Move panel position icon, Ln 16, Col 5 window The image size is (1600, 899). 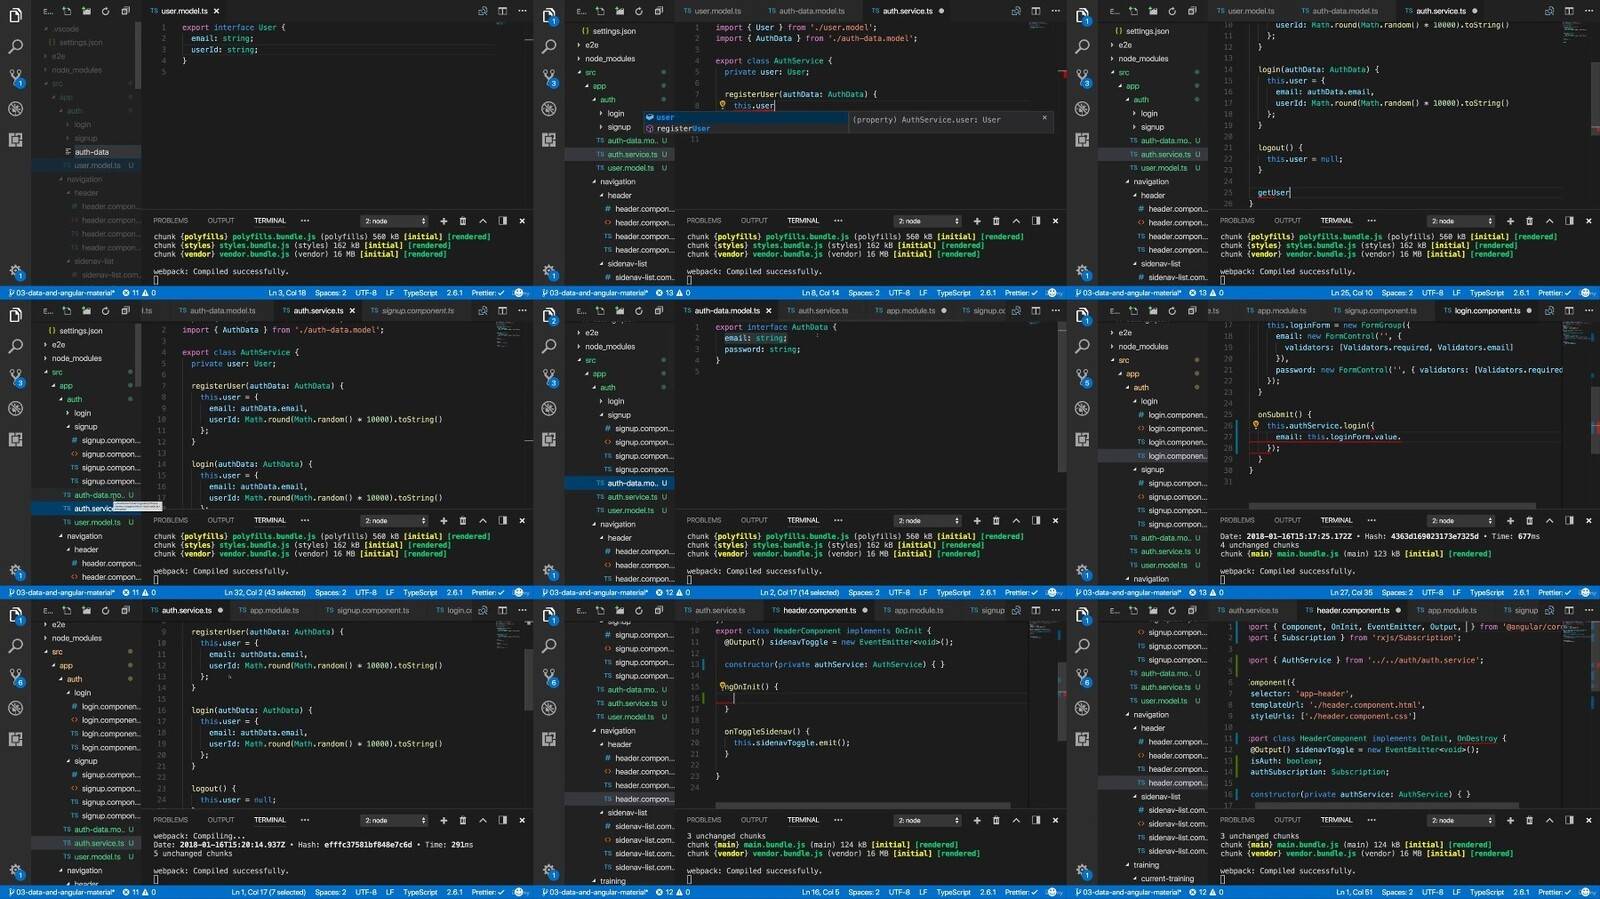point(1035,821)
